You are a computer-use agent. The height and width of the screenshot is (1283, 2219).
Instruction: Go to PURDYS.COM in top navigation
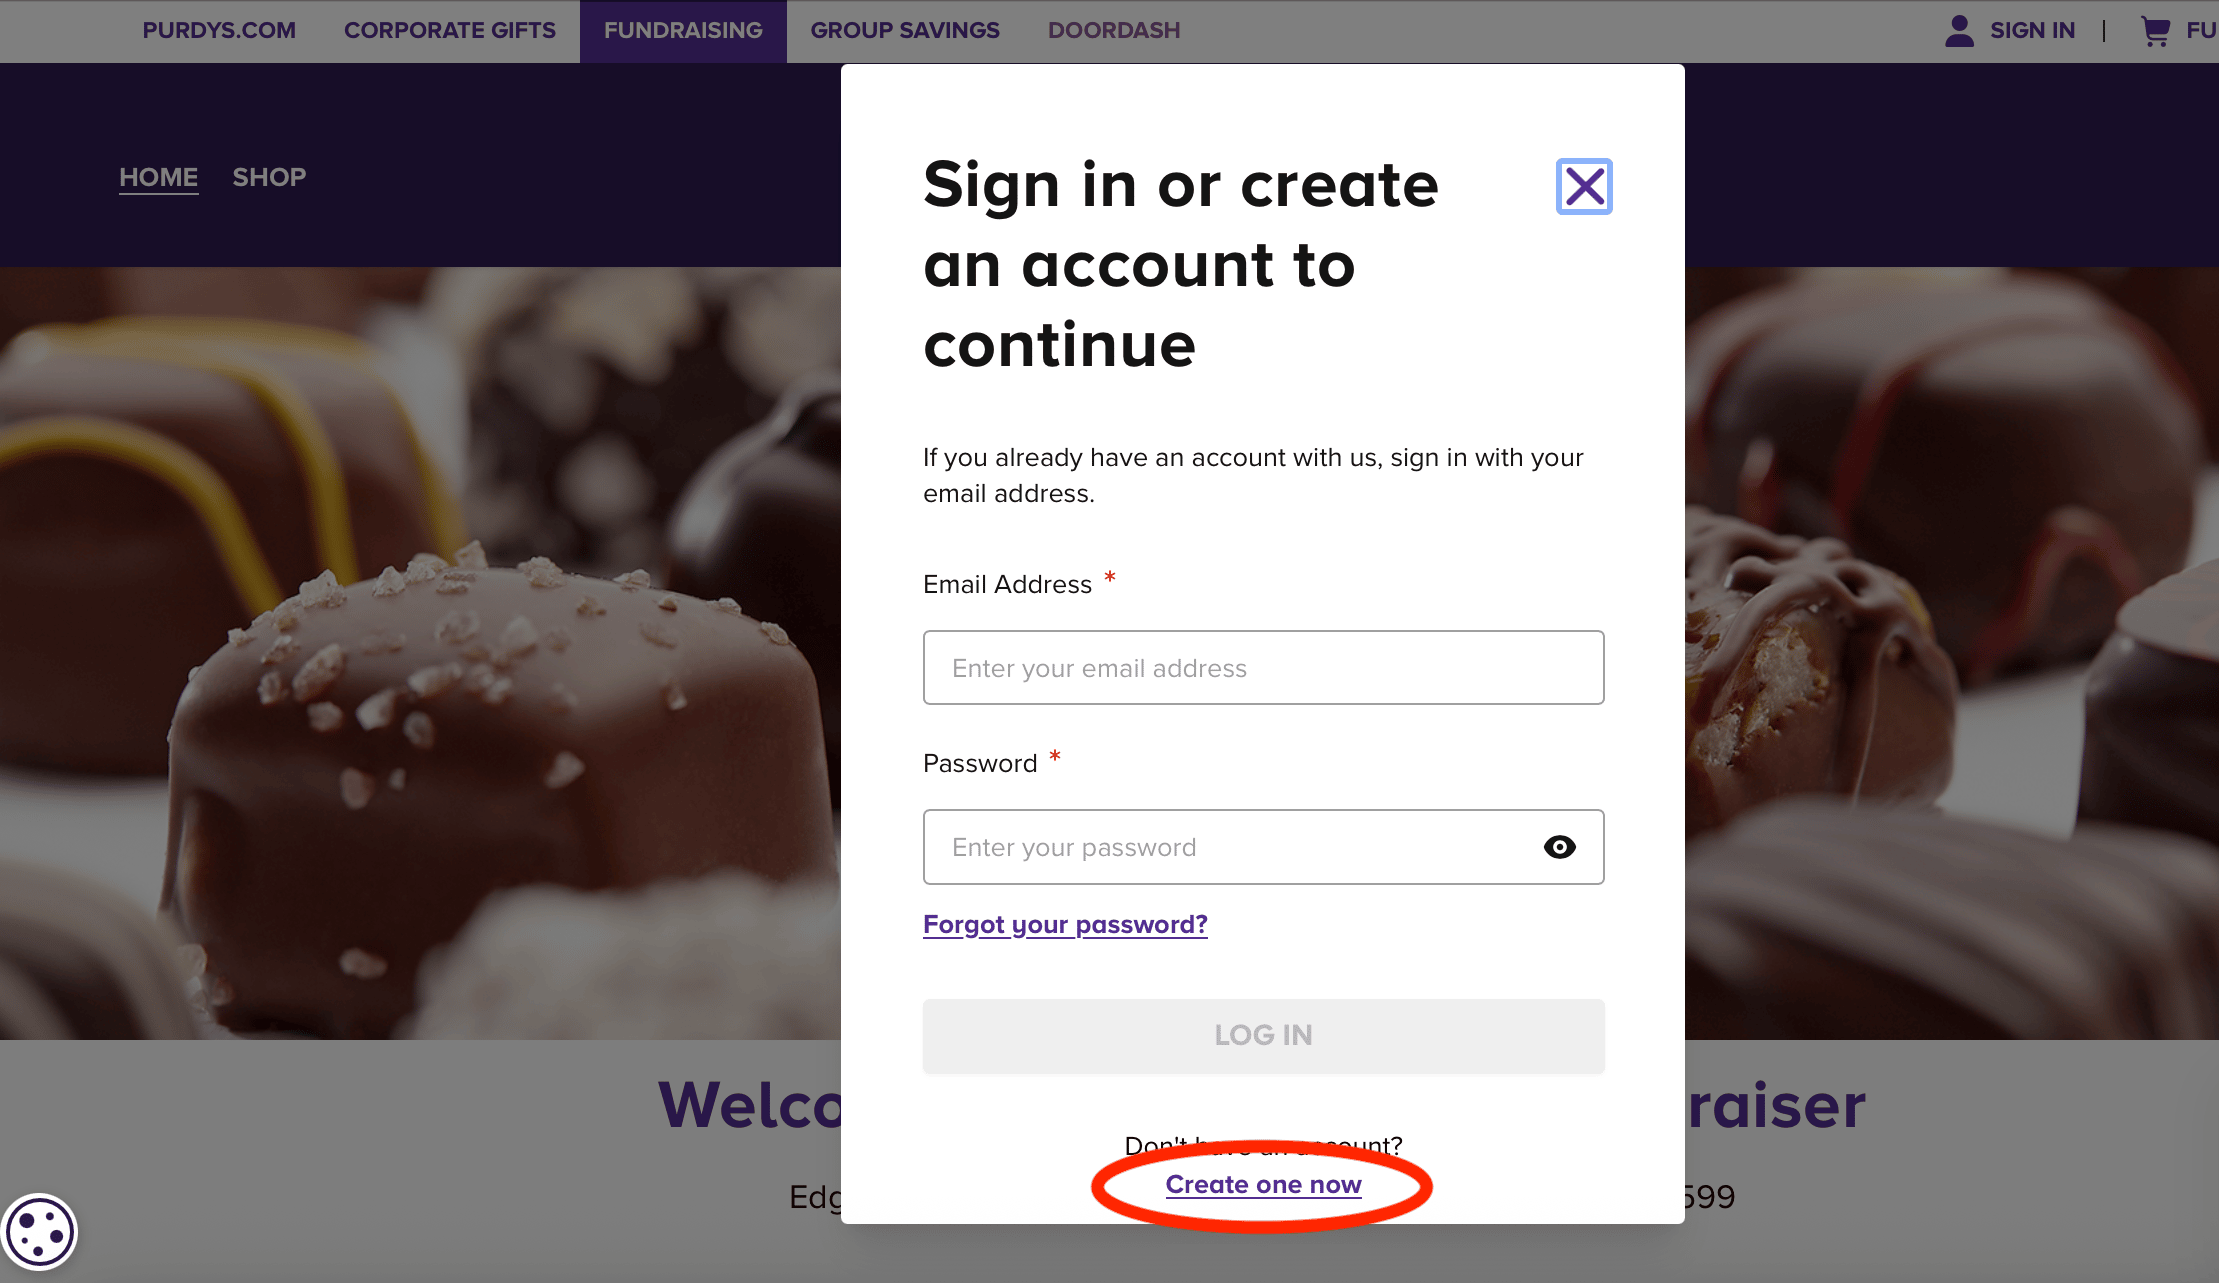219,31
